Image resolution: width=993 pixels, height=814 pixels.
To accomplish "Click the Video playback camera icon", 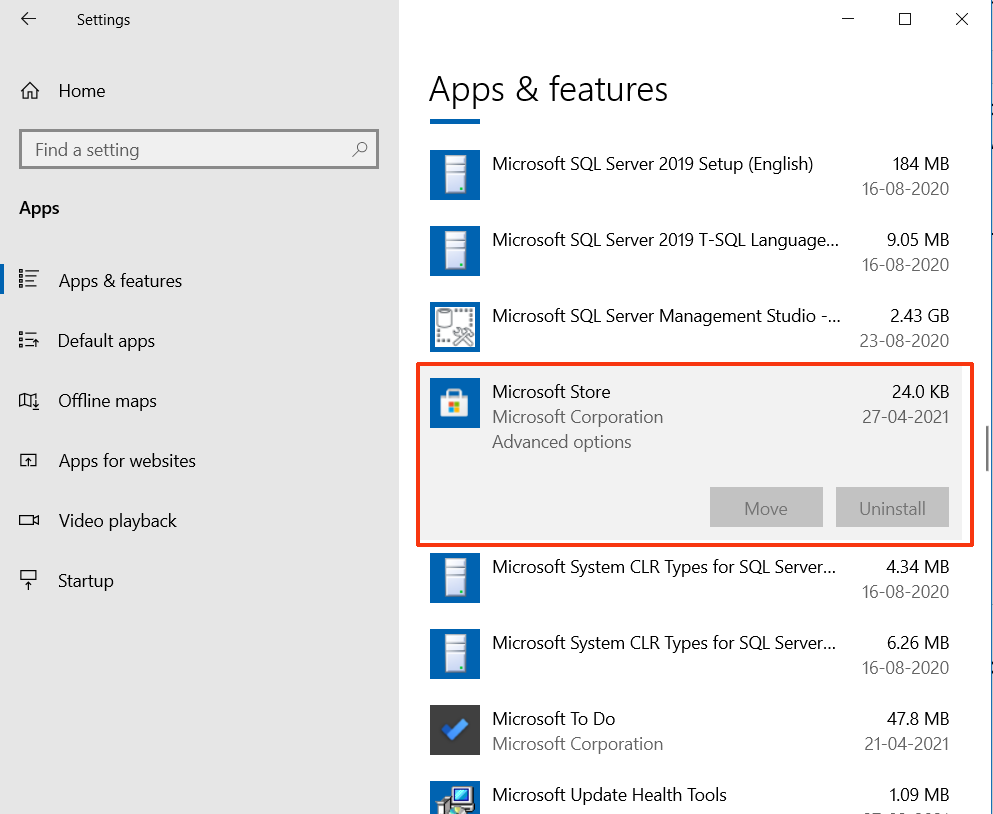I will [x=28, y=520].
